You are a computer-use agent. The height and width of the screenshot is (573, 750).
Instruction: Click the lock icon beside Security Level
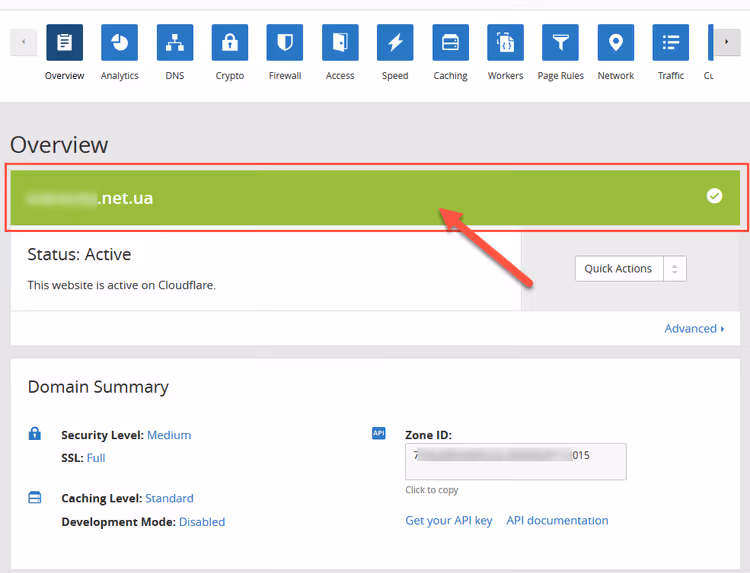coord(35,433)
